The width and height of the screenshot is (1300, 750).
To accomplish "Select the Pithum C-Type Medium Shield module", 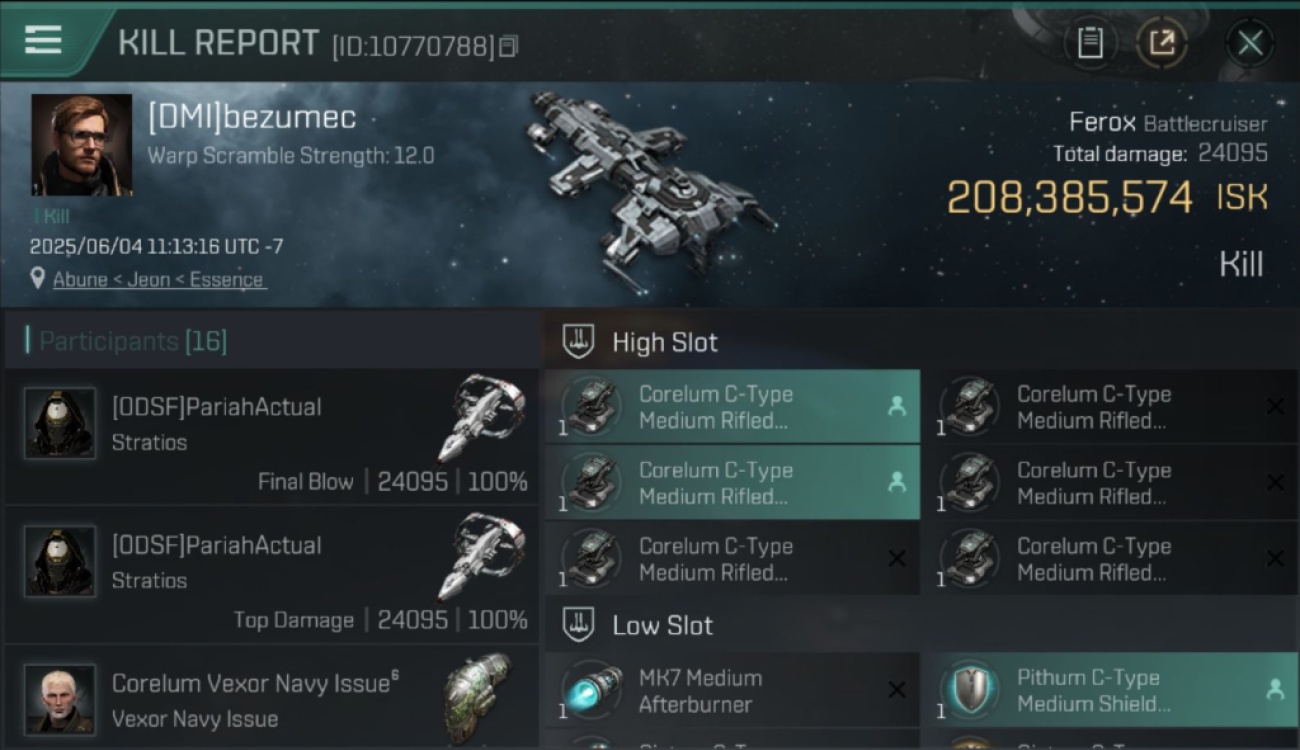I will click(x=1110, y=690).
